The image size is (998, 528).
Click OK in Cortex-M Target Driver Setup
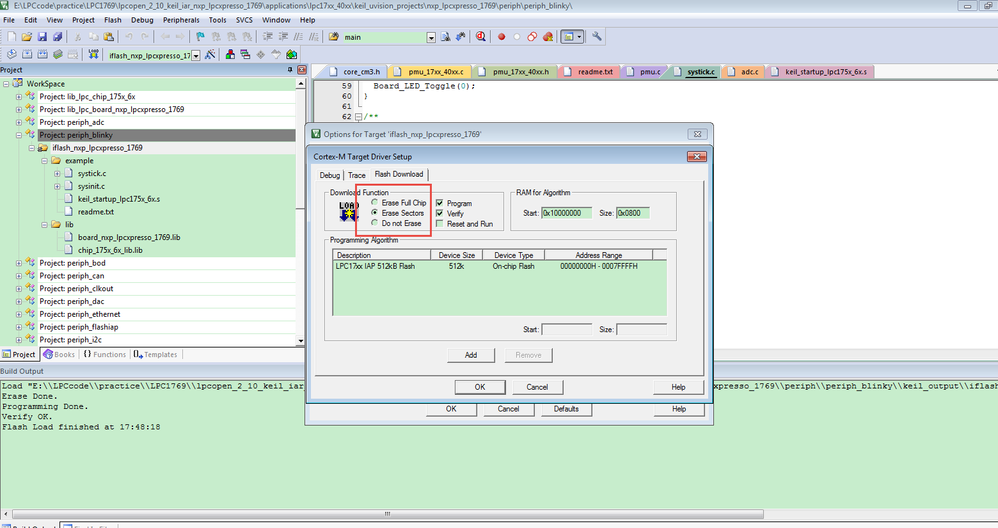coord(480,387)
